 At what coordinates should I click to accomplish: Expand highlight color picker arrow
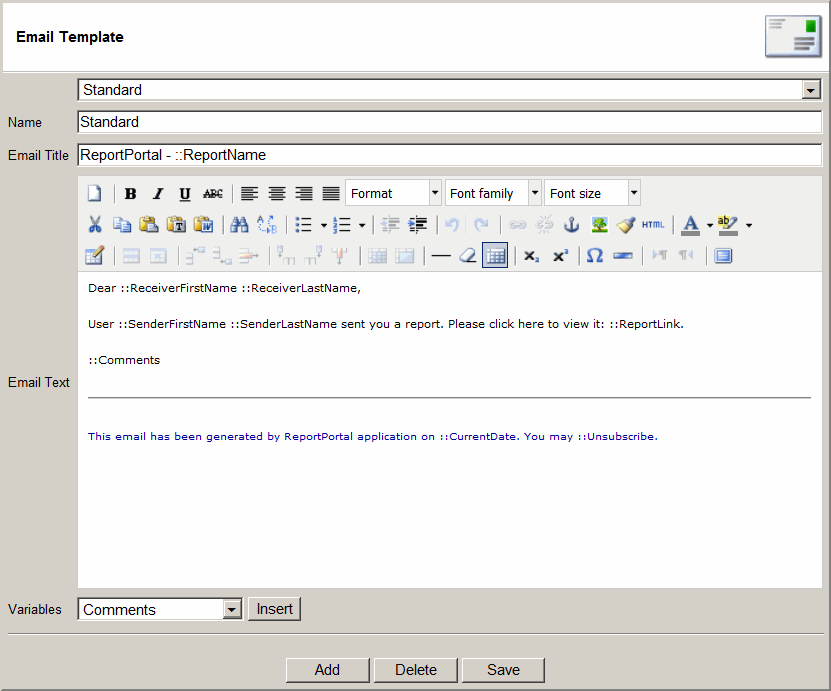pos(748,225)
